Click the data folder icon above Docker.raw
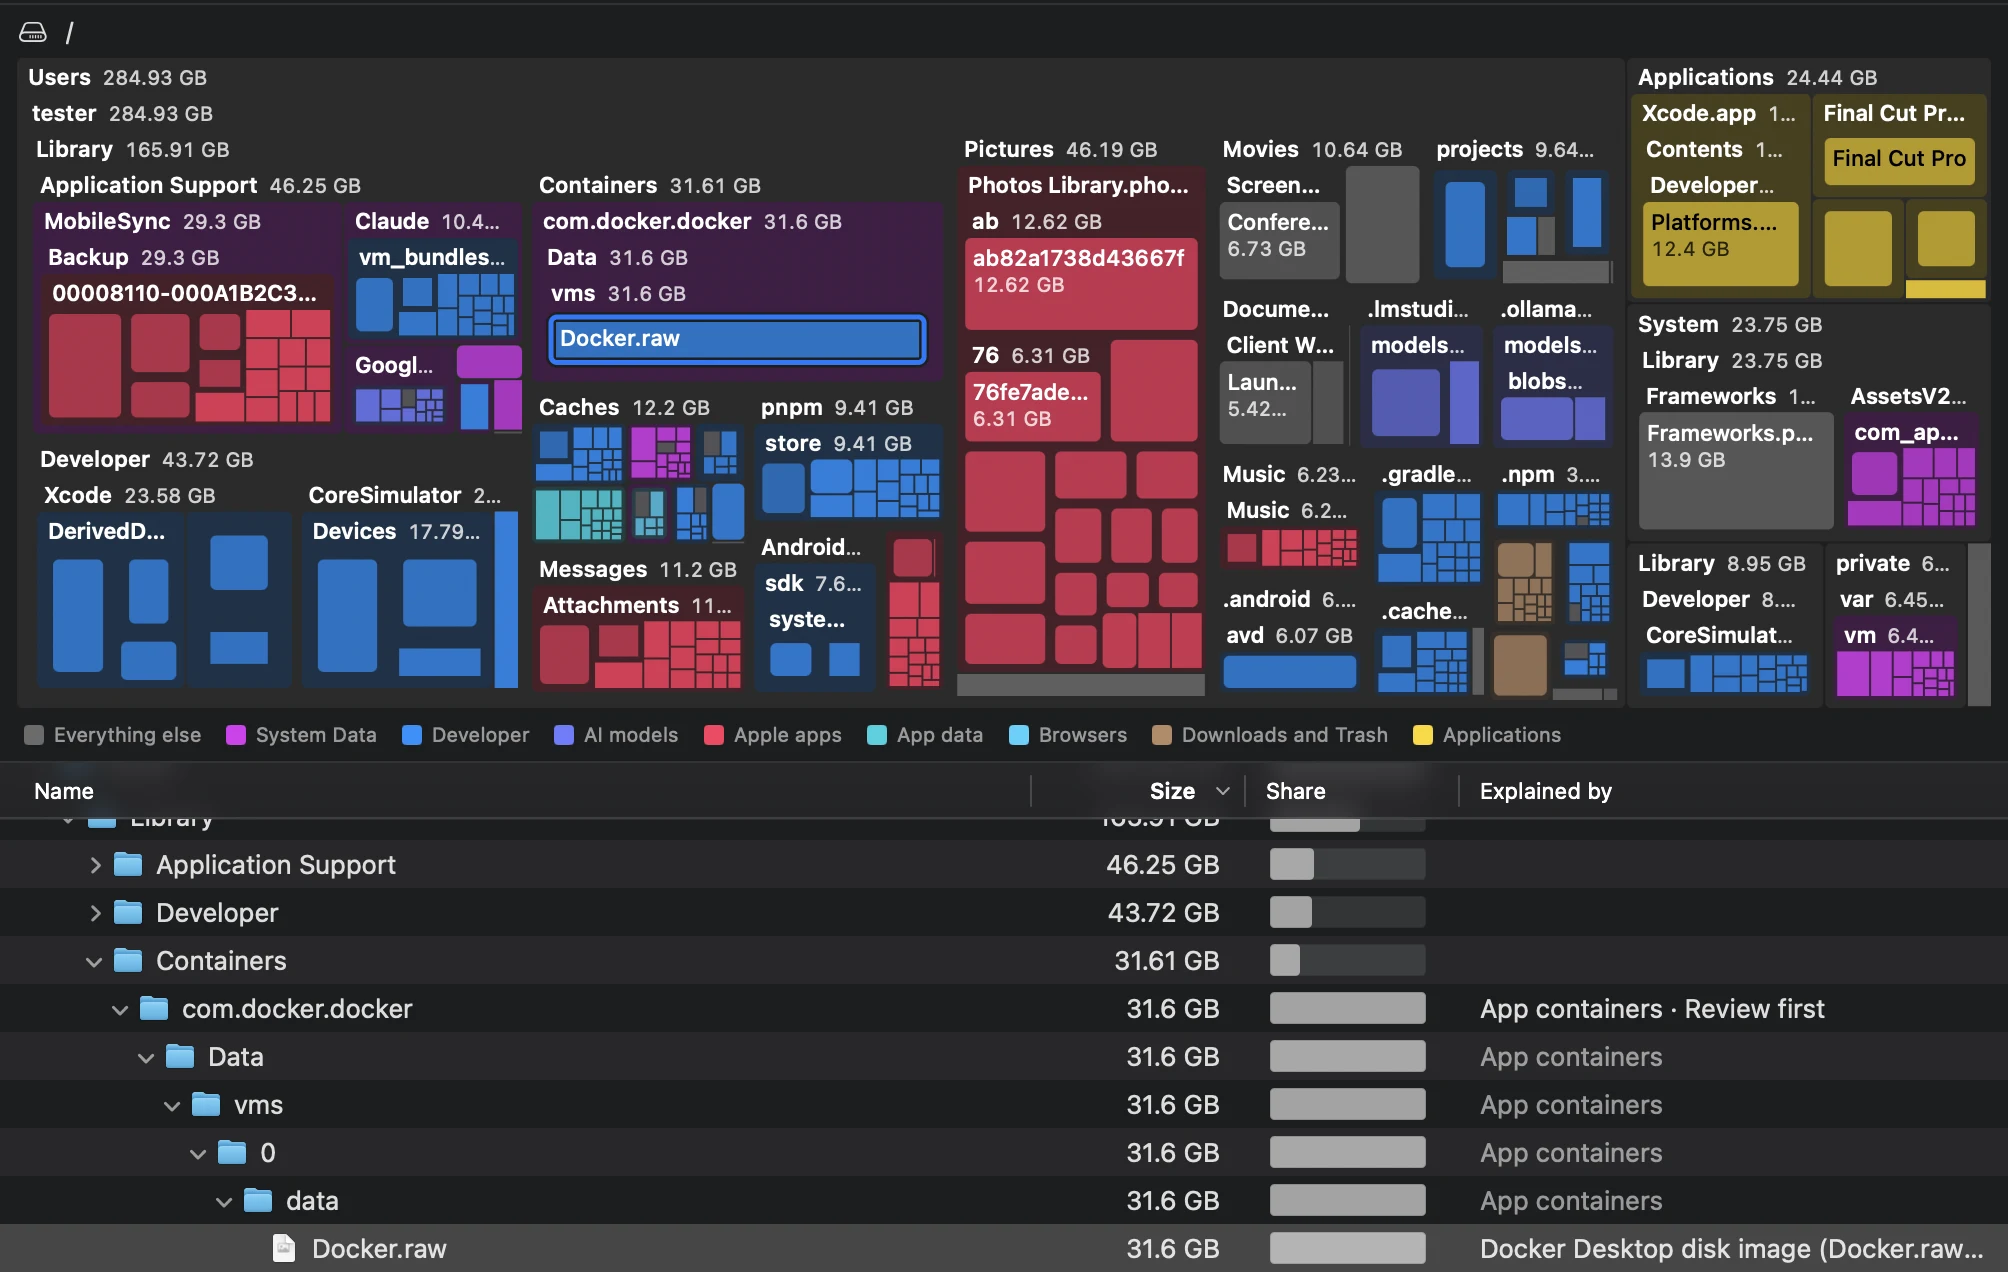This screenshot has width=2008, height=1272. [x=258, y=1200]
